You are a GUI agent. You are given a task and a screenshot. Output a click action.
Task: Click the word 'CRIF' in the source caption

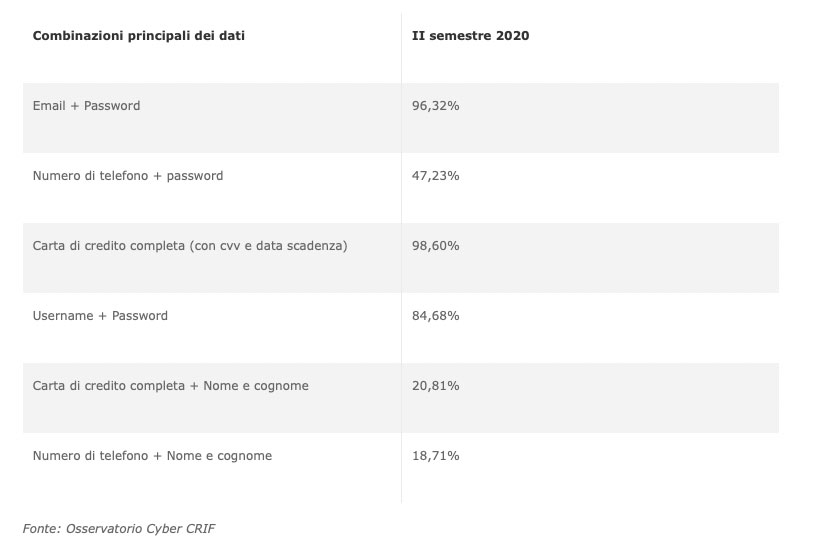coord(199,528)
